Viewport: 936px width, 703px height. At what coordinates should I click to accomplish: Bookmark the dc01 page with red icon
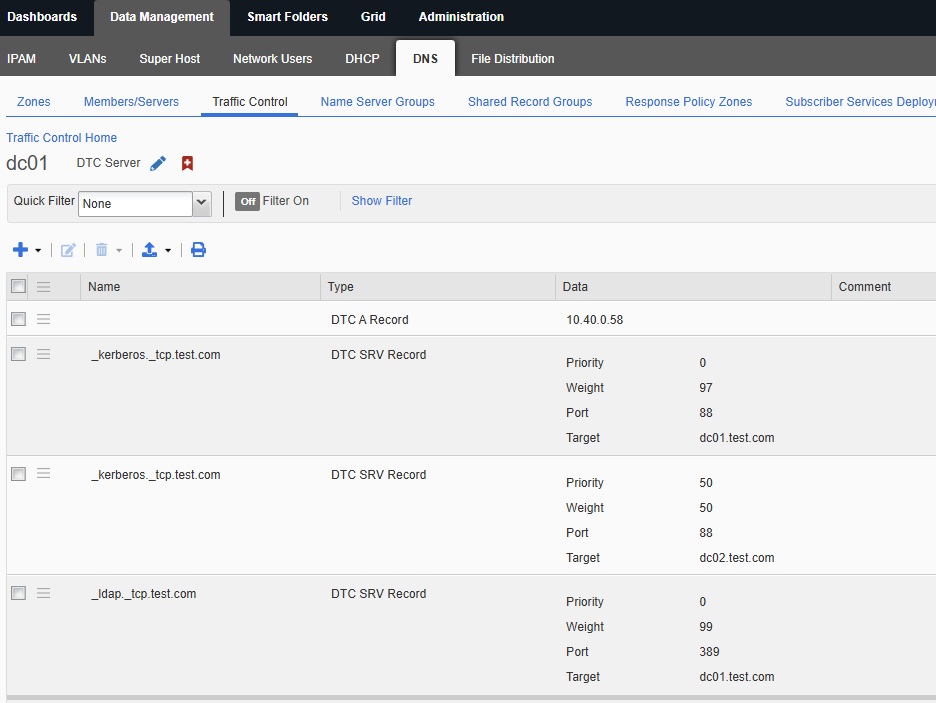click(187, 164)
